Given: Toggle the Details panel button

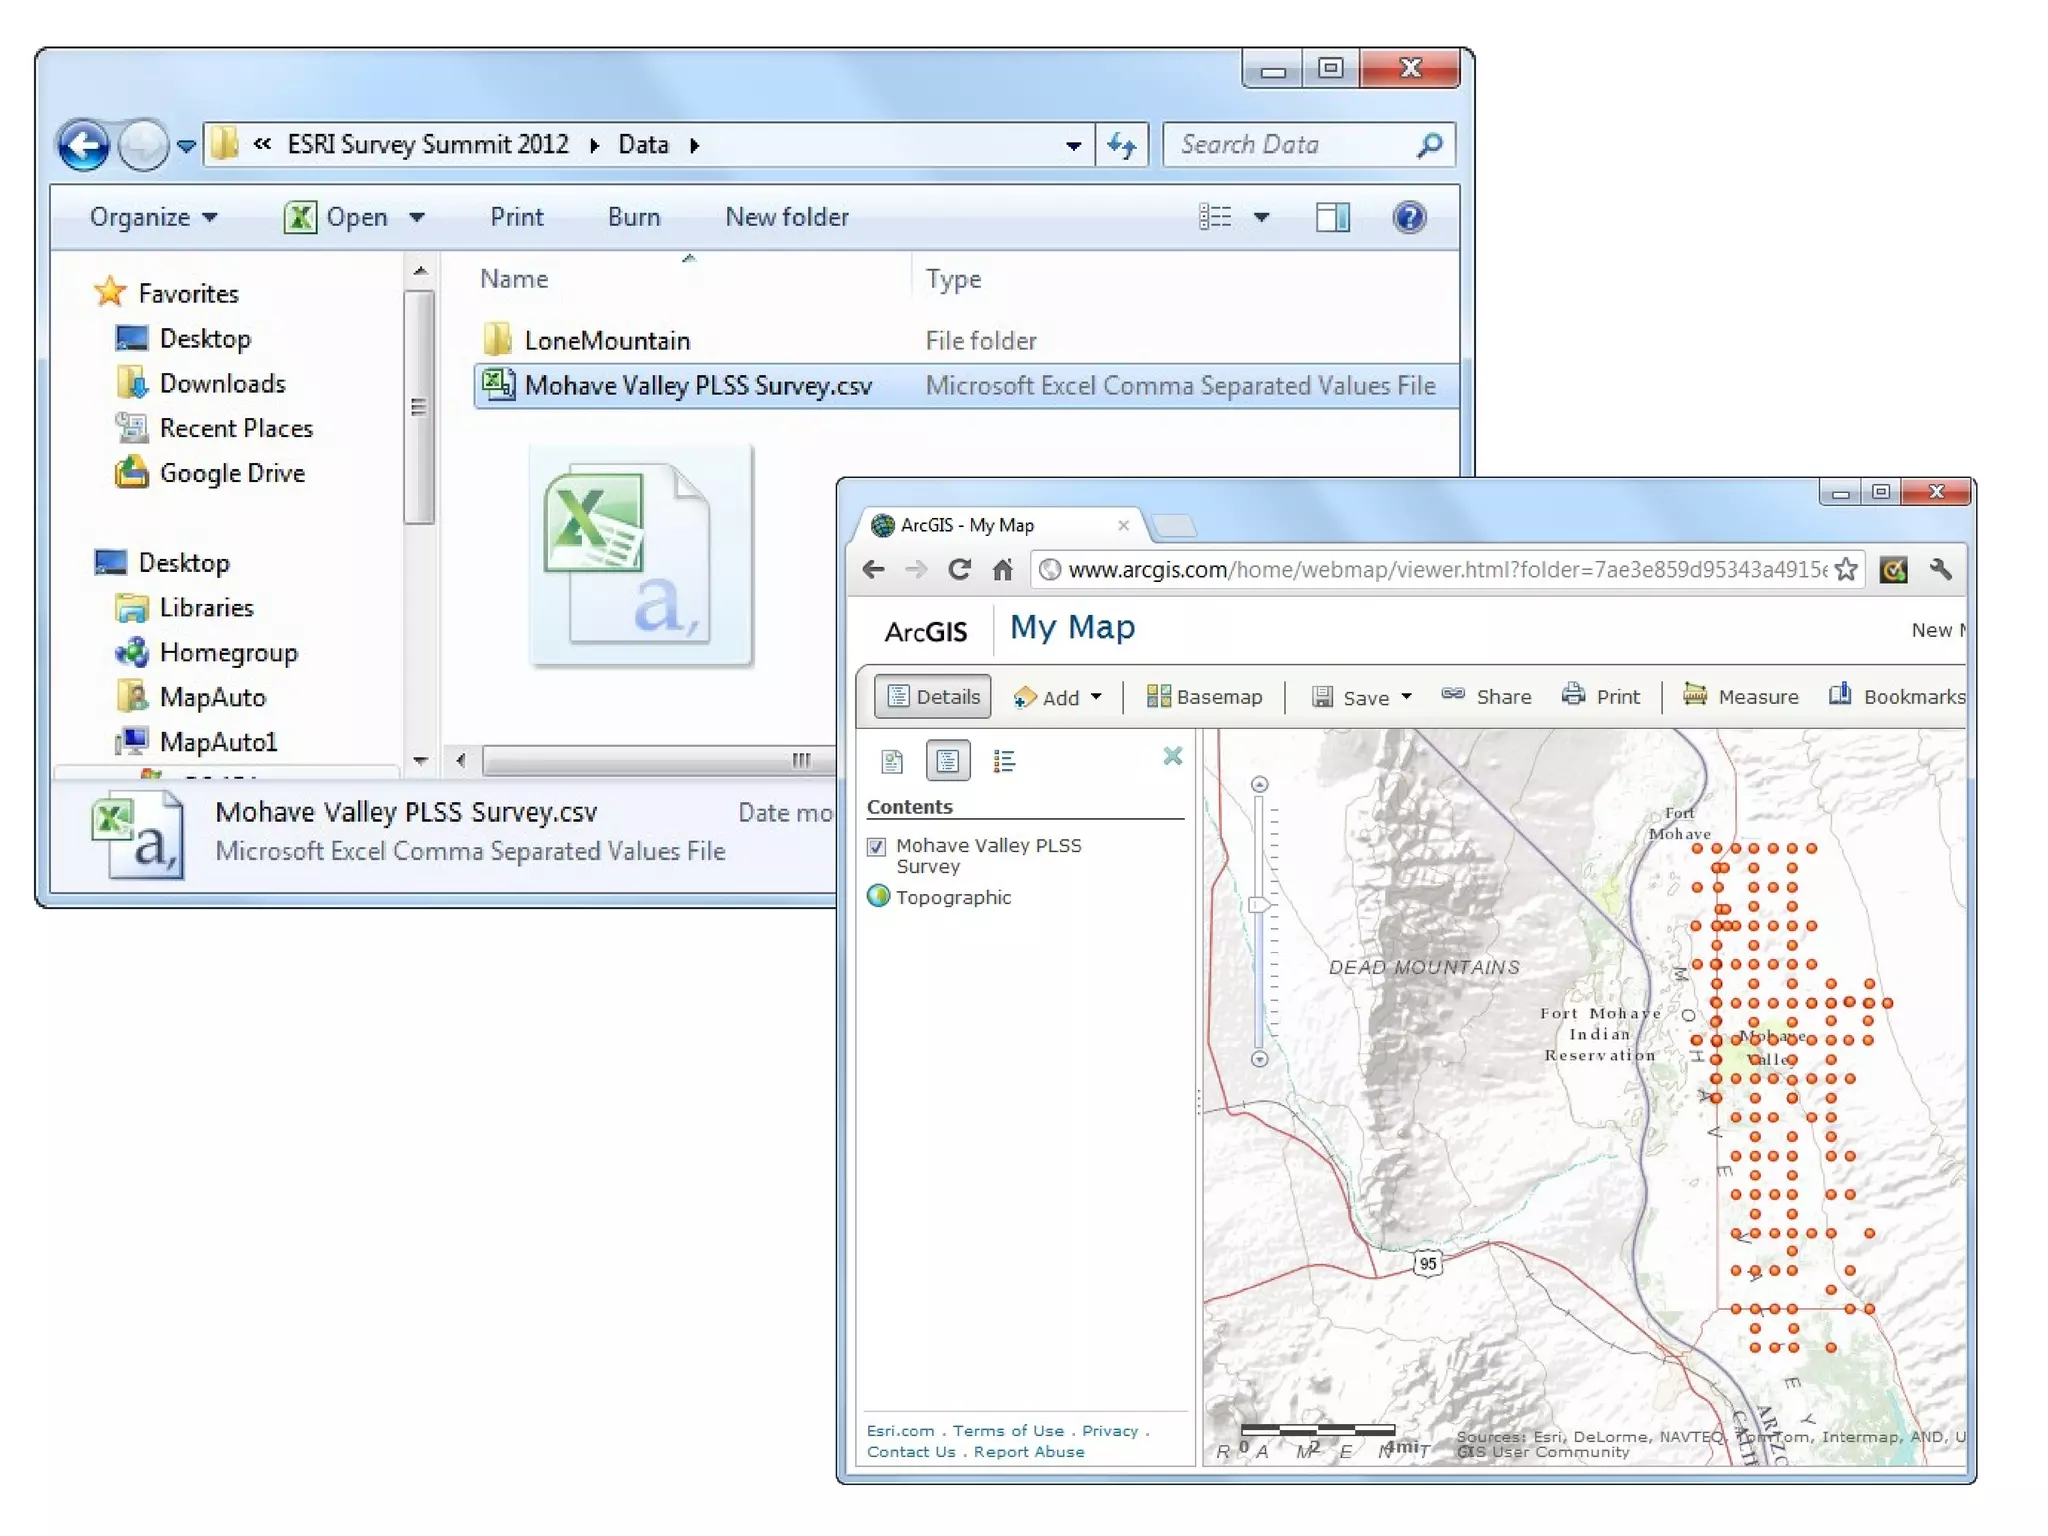Looking at the screenshot, I should pos(933,696).
